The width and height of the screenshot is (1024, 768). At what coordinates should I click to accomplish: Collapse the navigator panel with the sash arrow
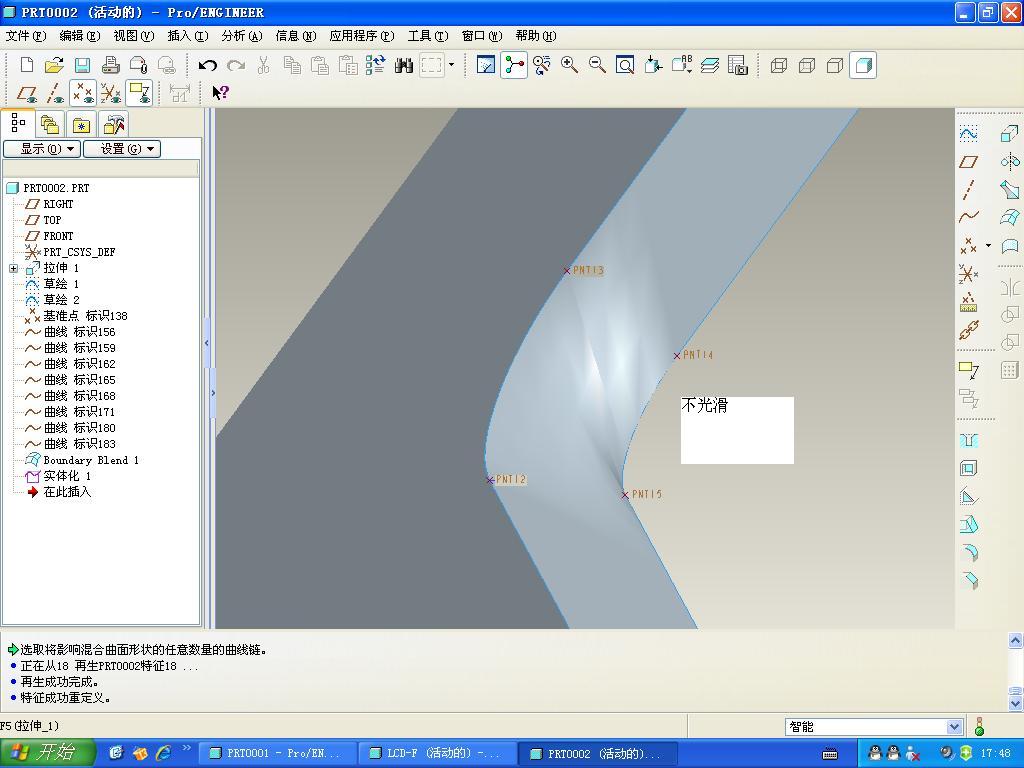pyautogui.click(x=207, y=343)
